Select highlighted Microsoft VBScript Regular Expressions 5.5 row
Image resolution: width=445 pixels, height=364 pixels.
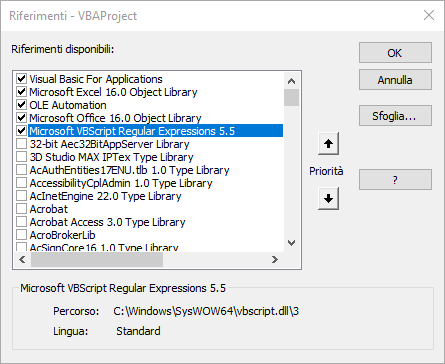[155, 131]
